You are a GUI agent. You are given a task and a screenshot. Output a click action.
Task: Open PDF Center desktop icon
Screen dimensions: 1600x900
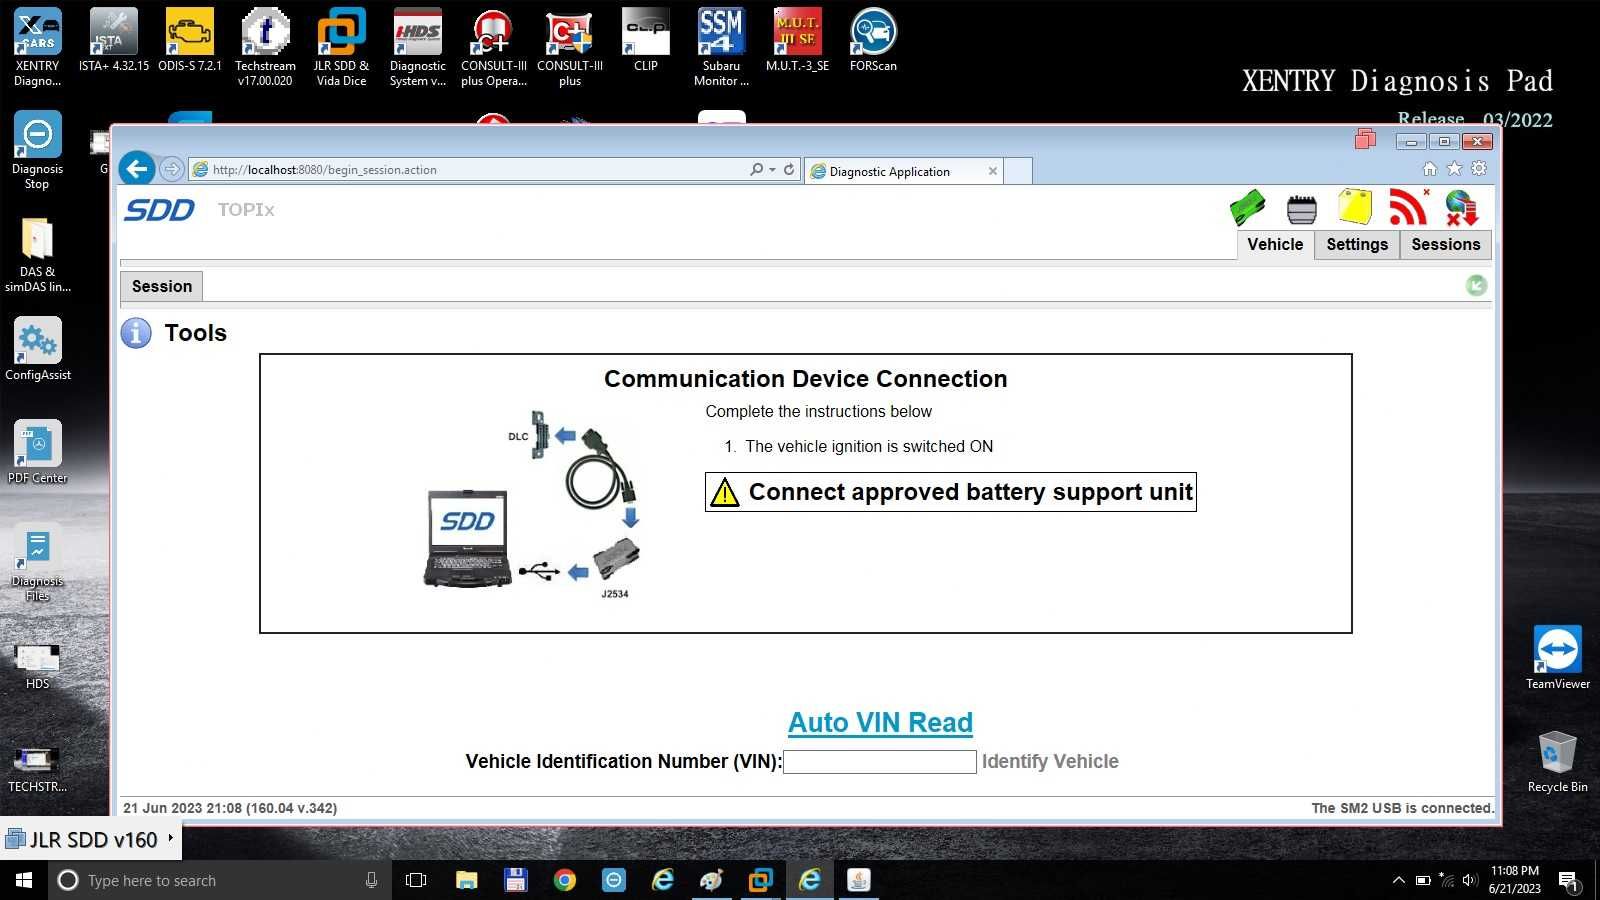tap(38, 452)
